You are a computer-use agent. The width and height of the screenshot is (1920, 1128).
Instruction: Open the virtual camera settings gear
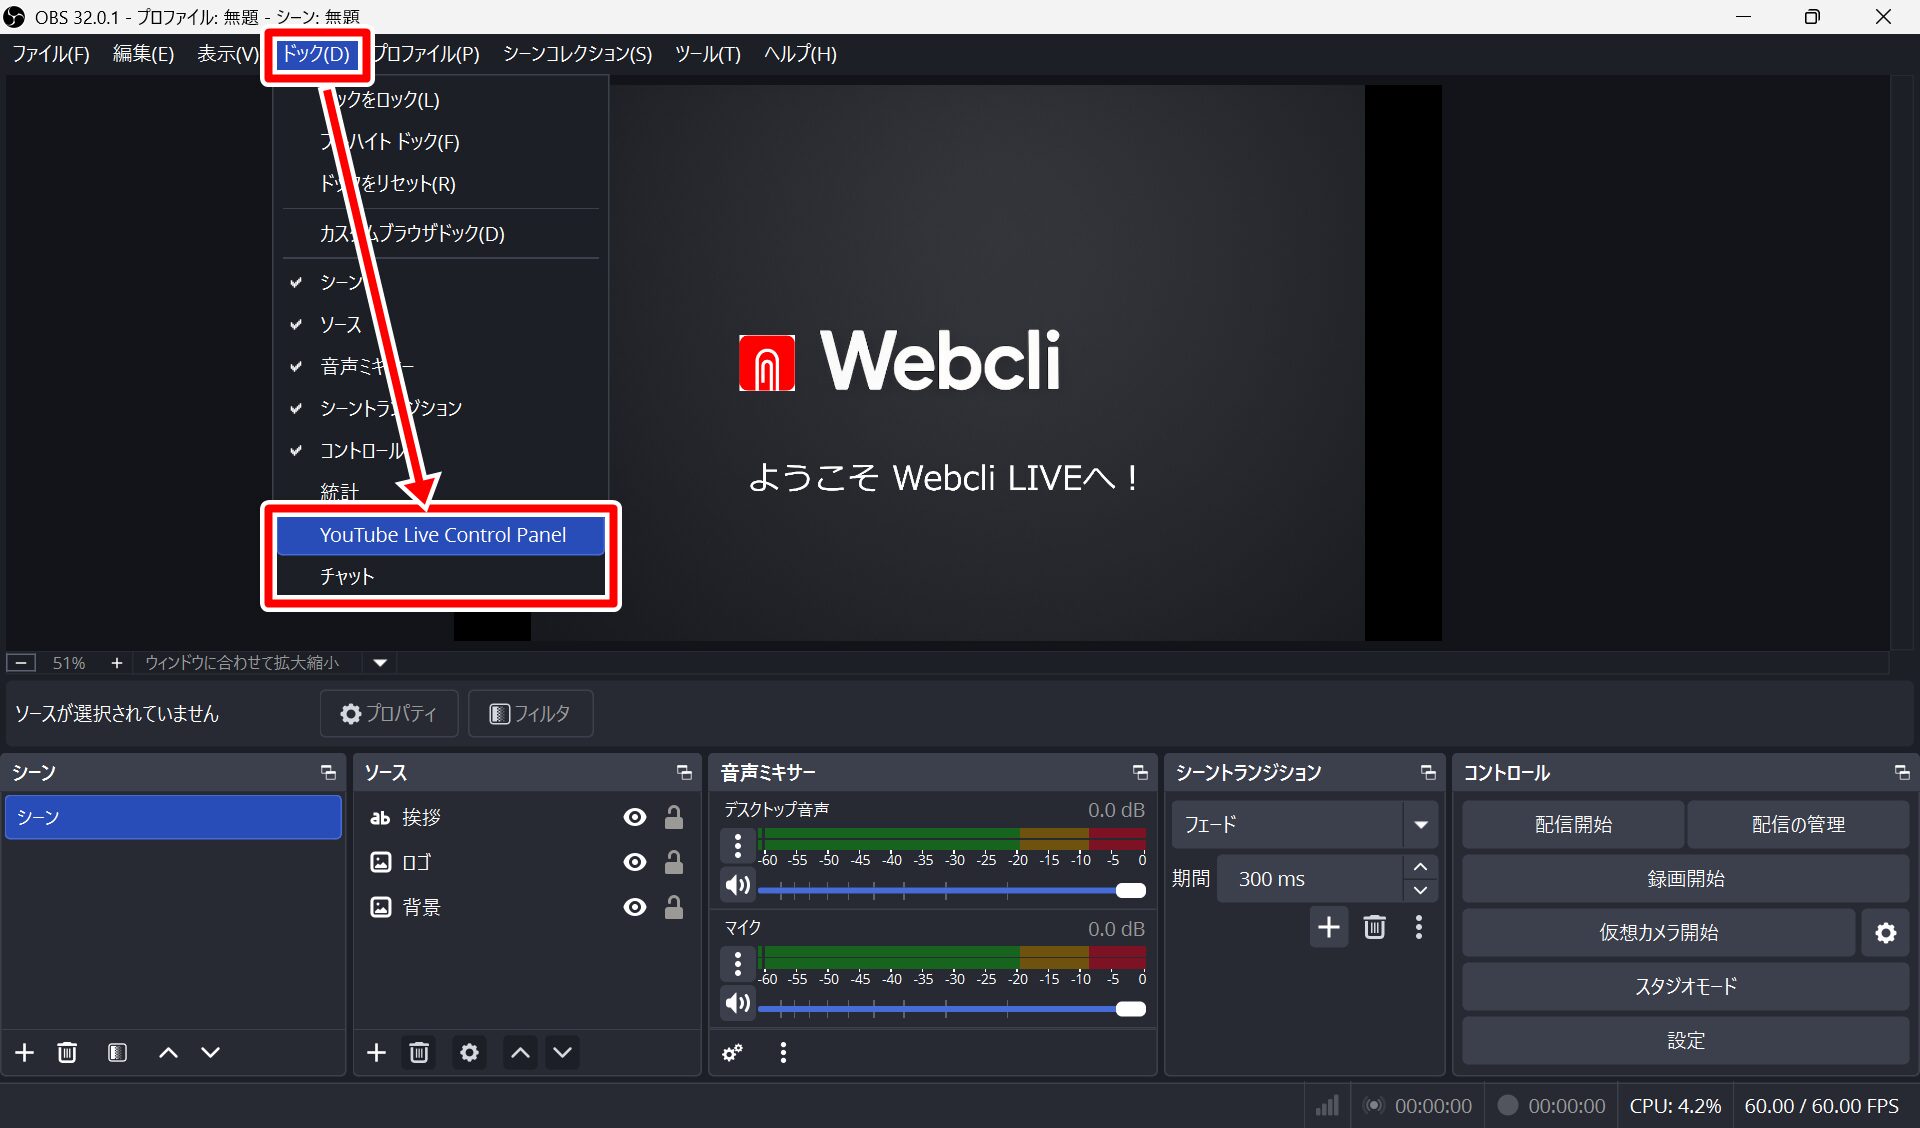coord(1885,933)
